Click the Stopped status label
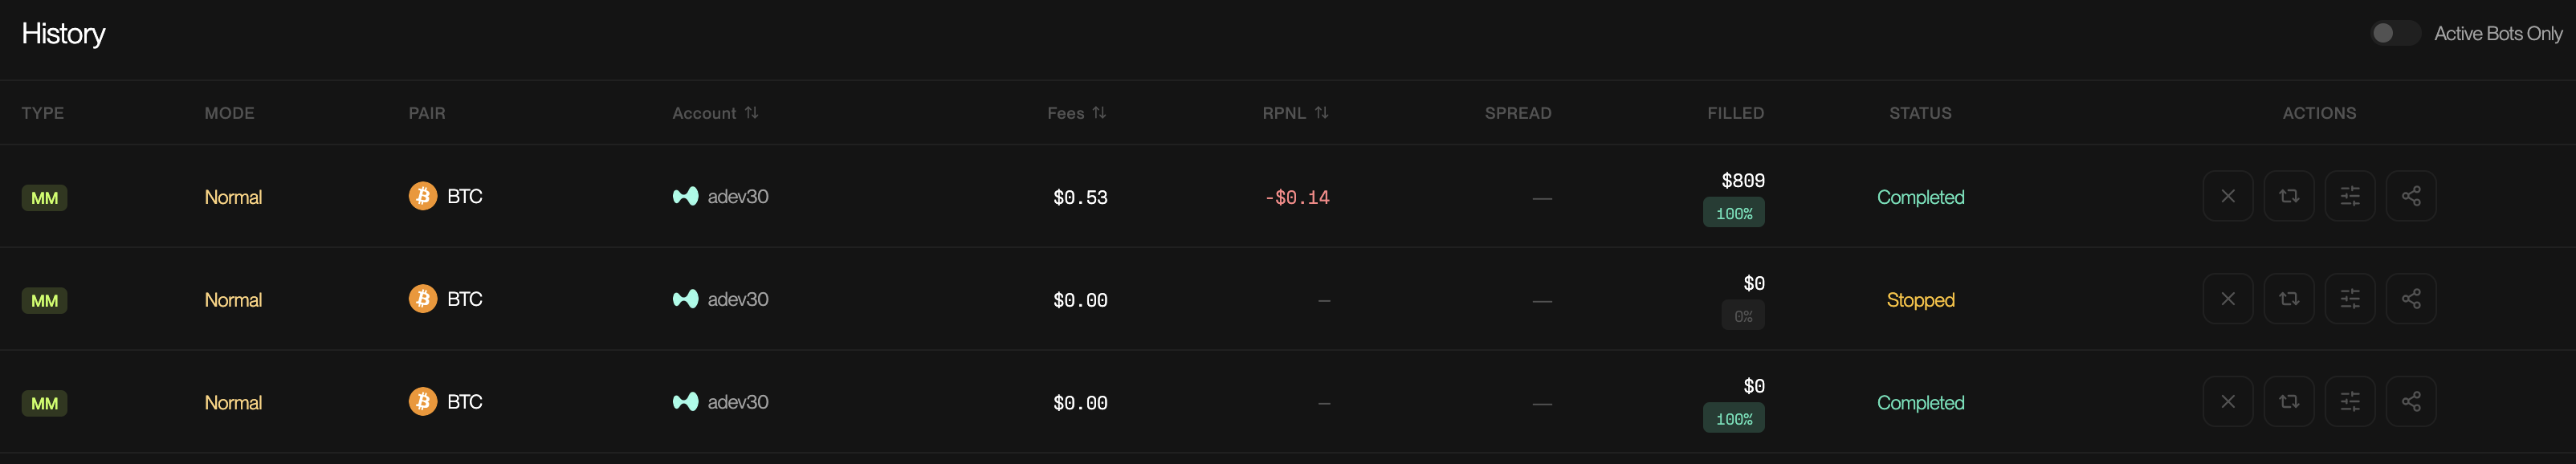The width and height of the screenshot is (2576, 464). click(1919, 300)
